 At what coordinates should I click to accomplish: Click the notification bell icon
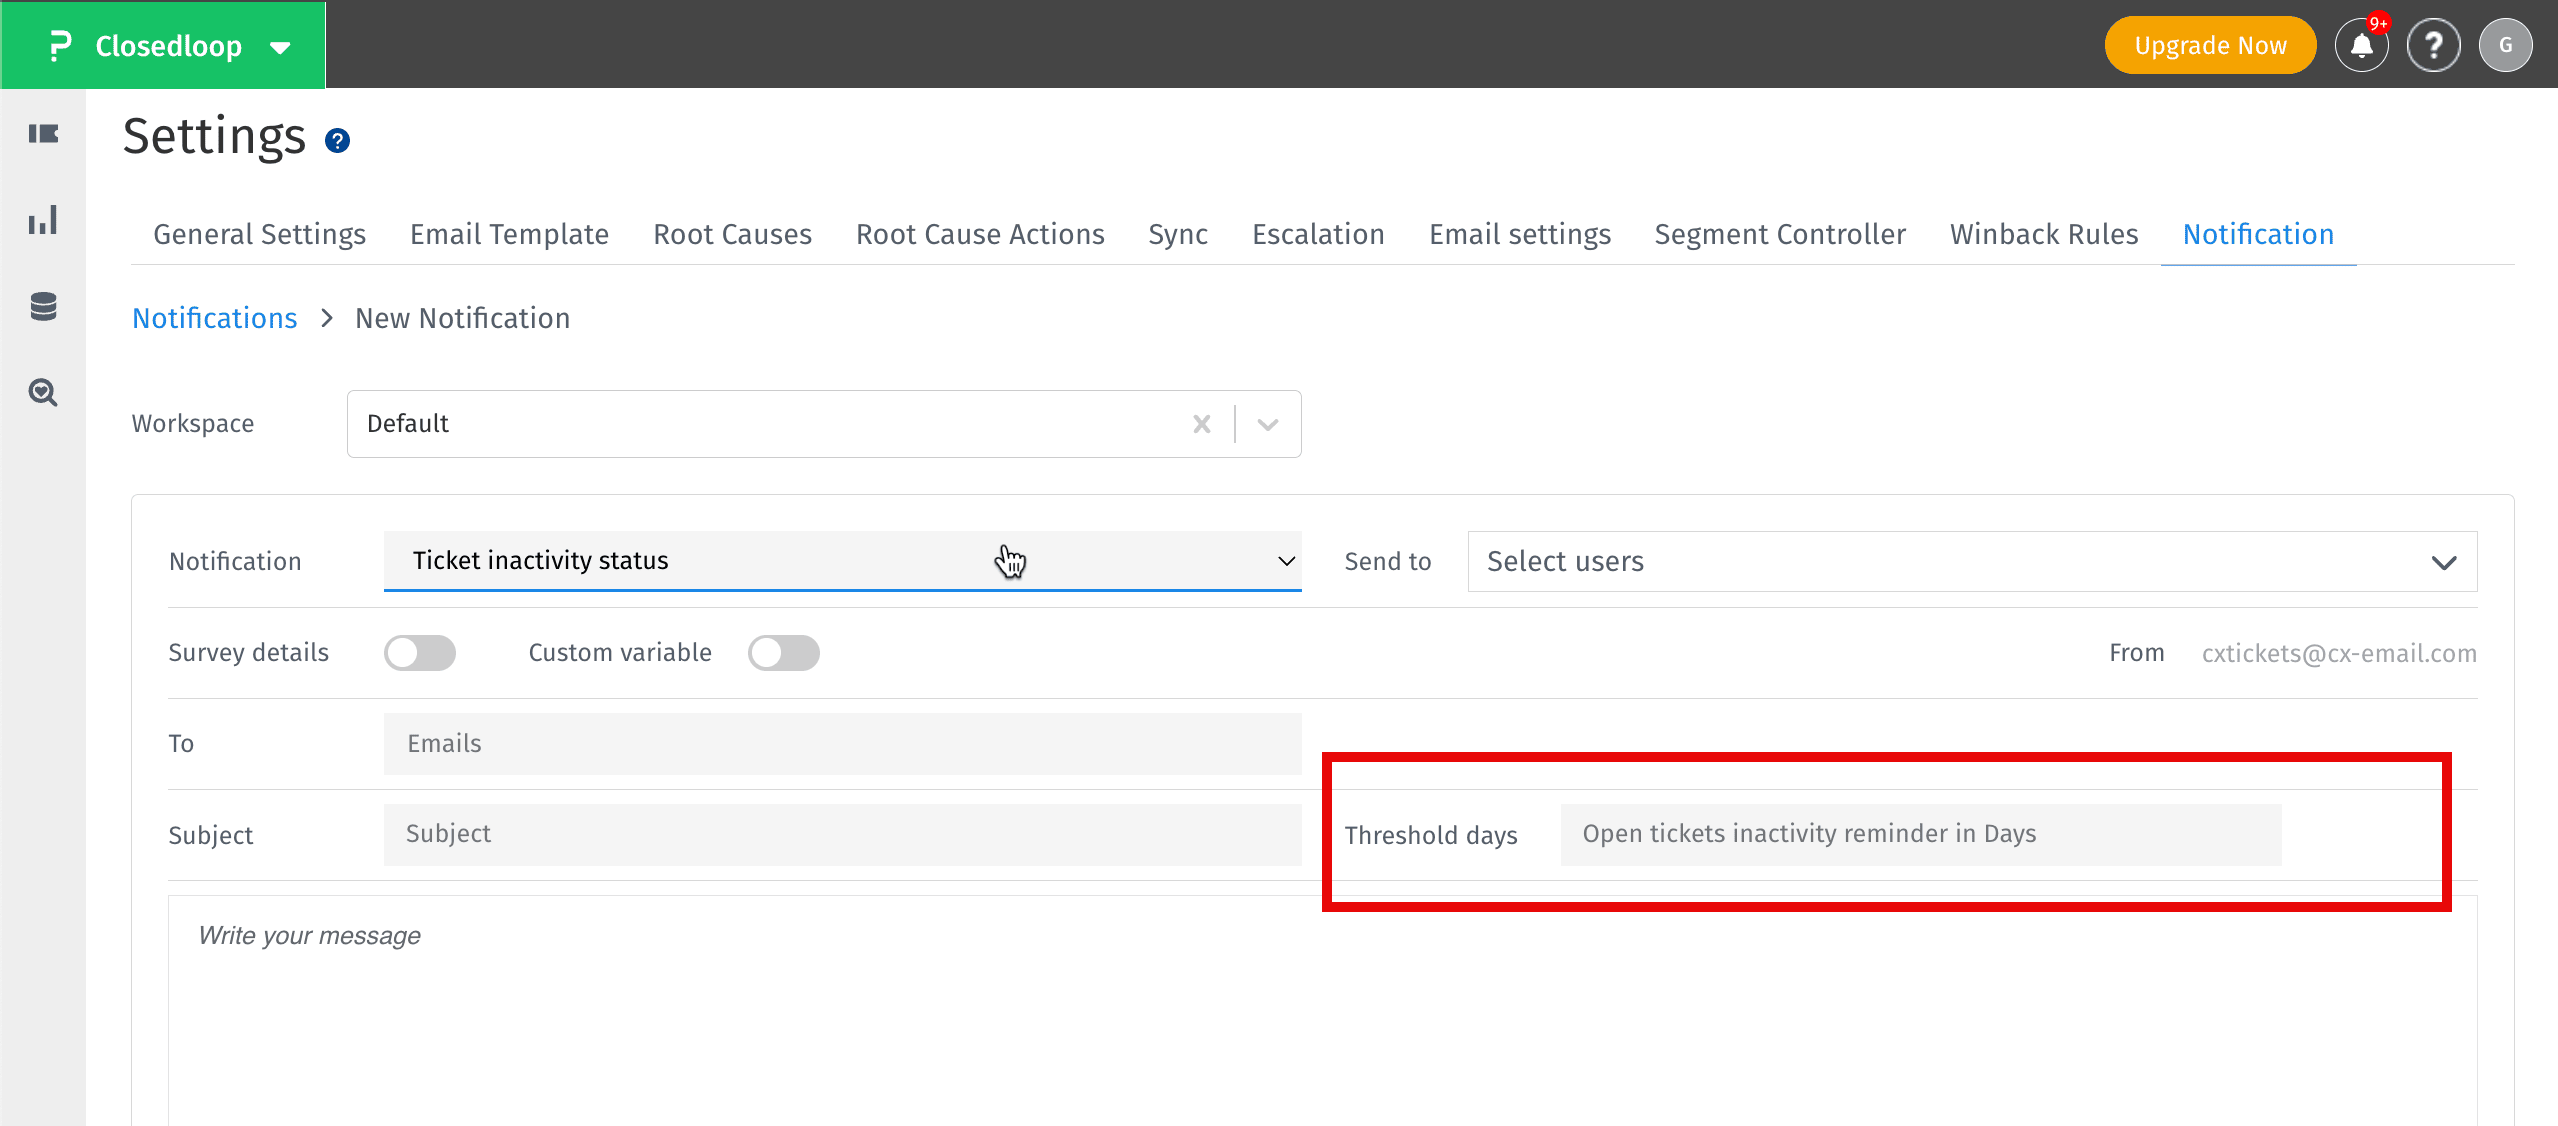tap(2361, 45)
